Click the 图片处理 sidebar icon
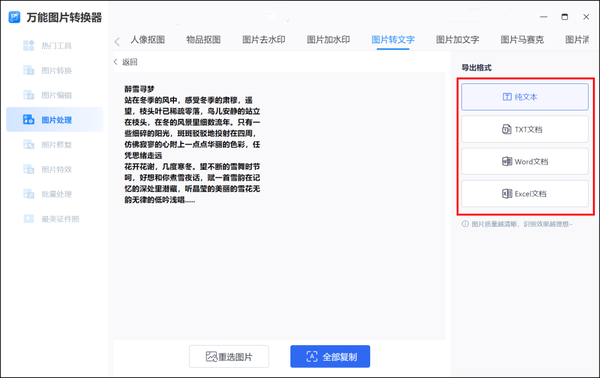This screenshot has width=600, height=378. (29, 120)
